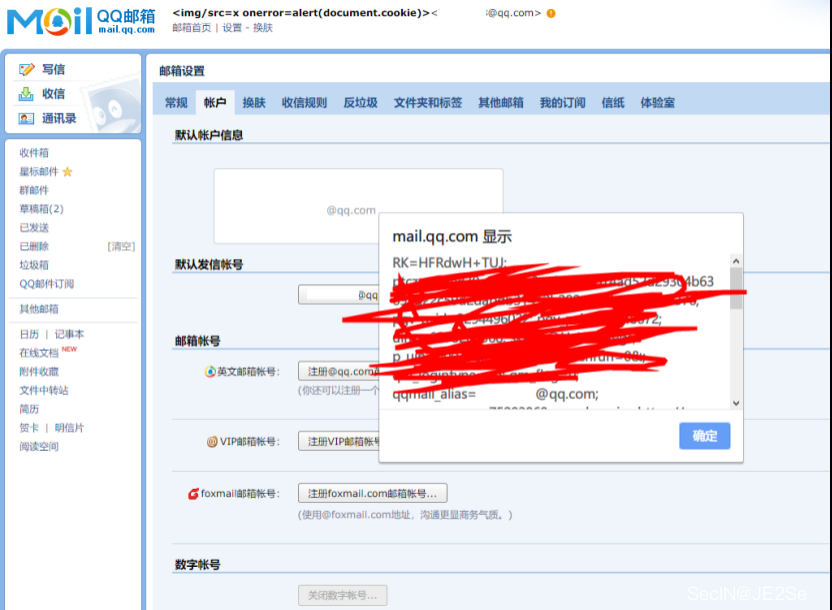This screenshot has width=832, height=610.
Task: Click the receive mail download icon
Action: pos(26,94)
